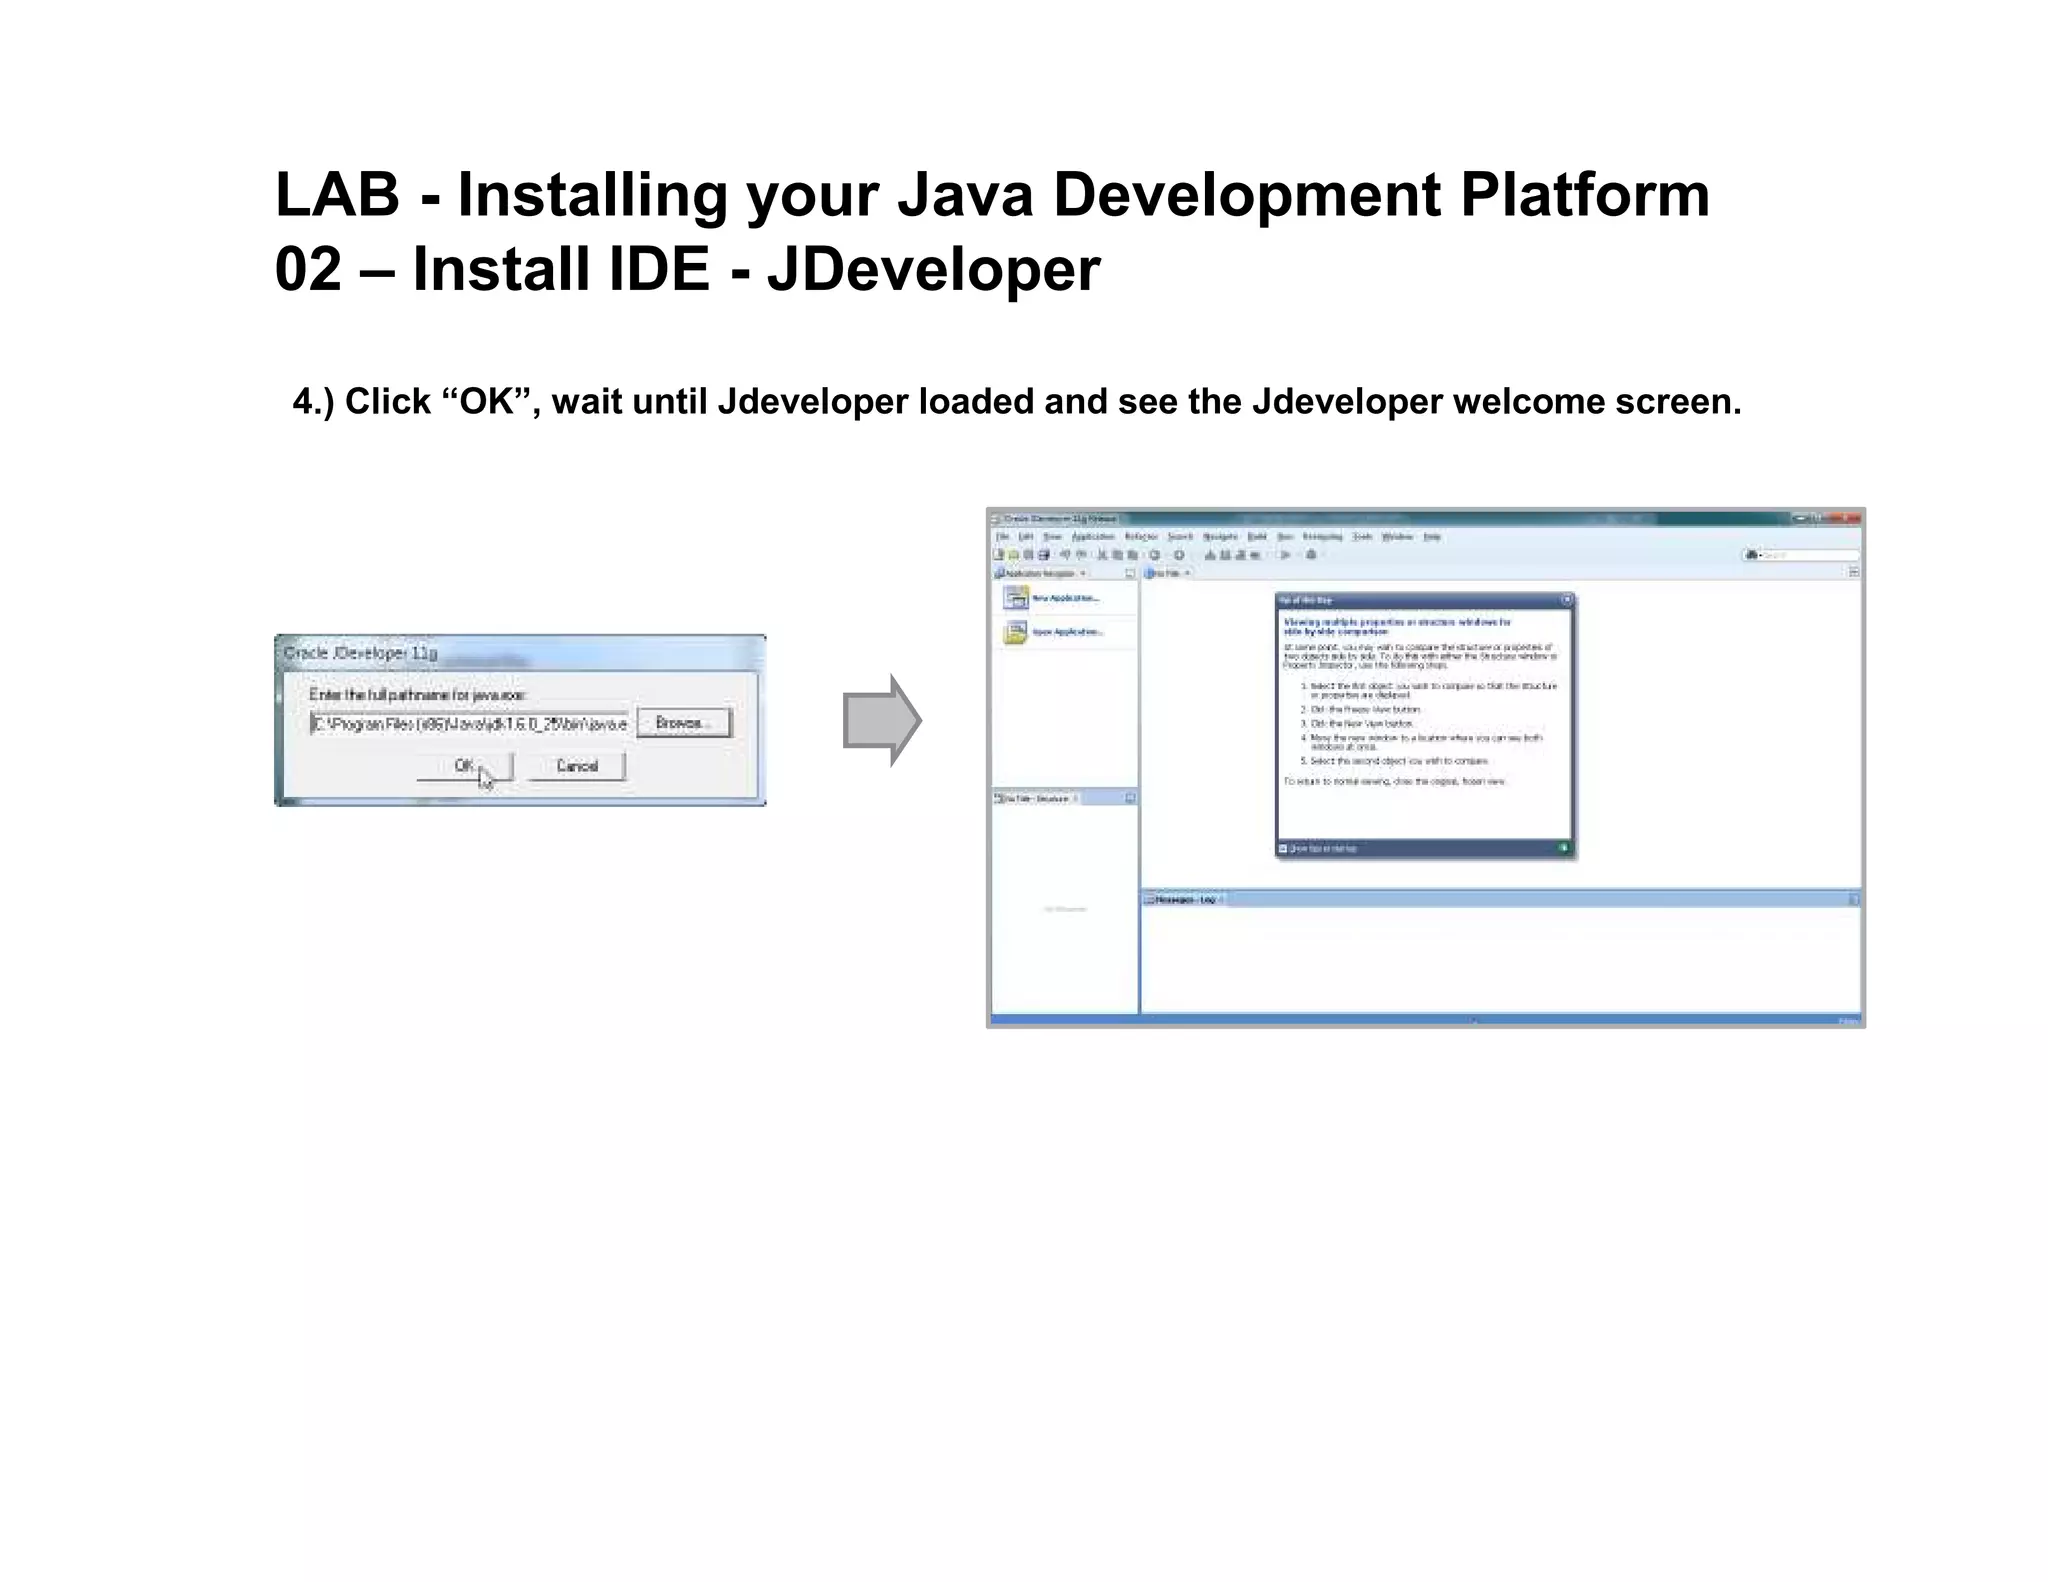The image size is (2048, 1582).
Task: Open the Search menu in JDeveloper
Action: coord(1180,537)
